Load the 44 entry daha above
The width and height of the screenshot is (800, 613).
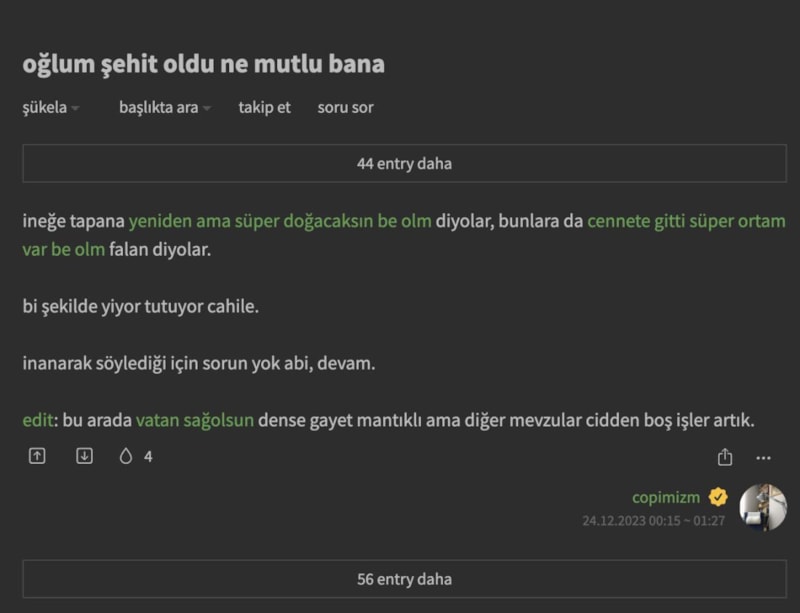coord(404,163)
